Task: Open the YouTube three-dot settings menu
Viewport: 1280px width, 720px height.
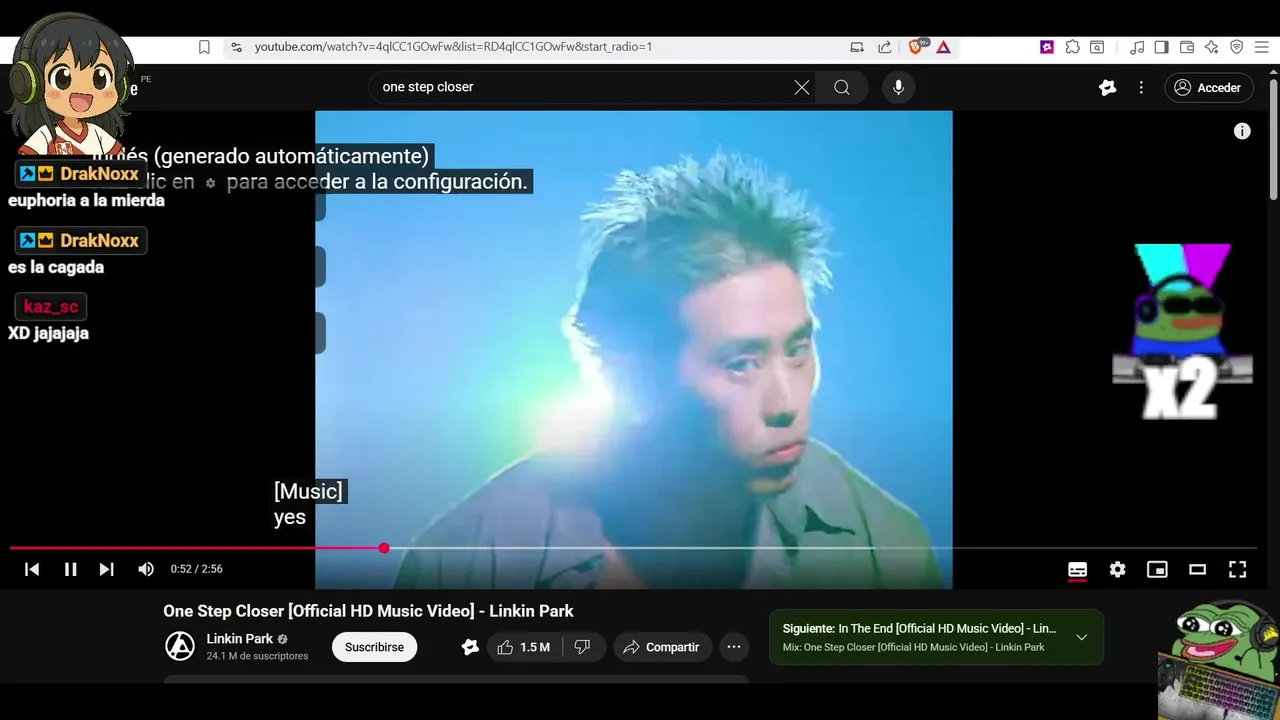Action: pos(1141,87)
